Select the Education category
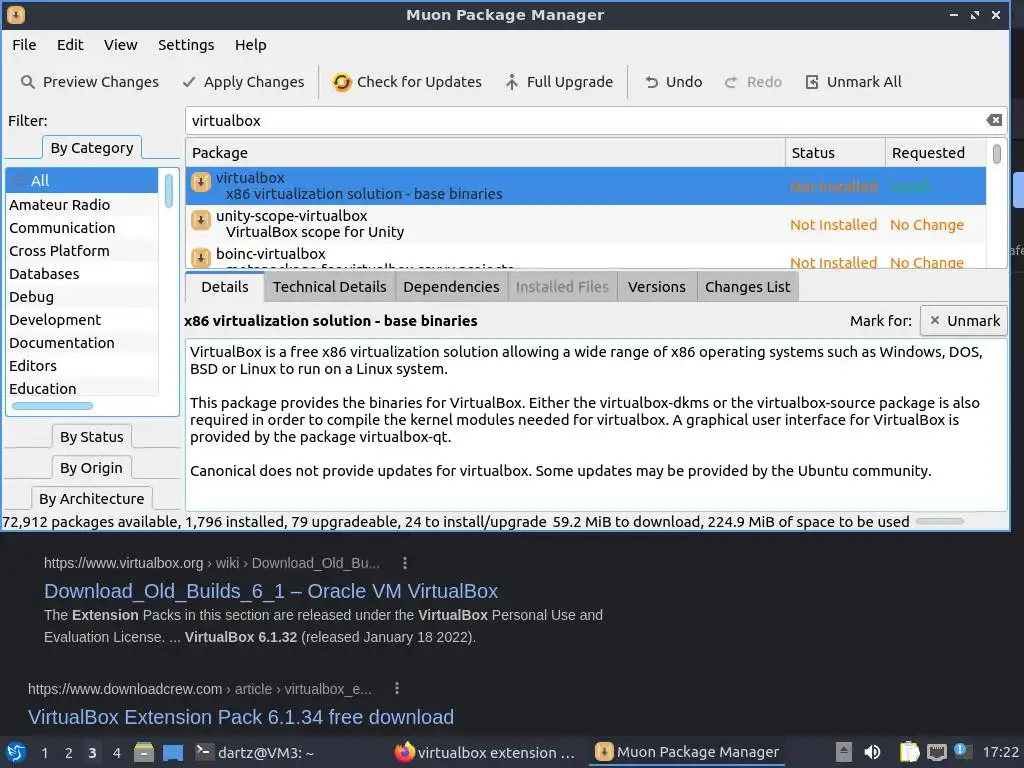Screen dimensions: 1024x768 [x=82, y=389]
